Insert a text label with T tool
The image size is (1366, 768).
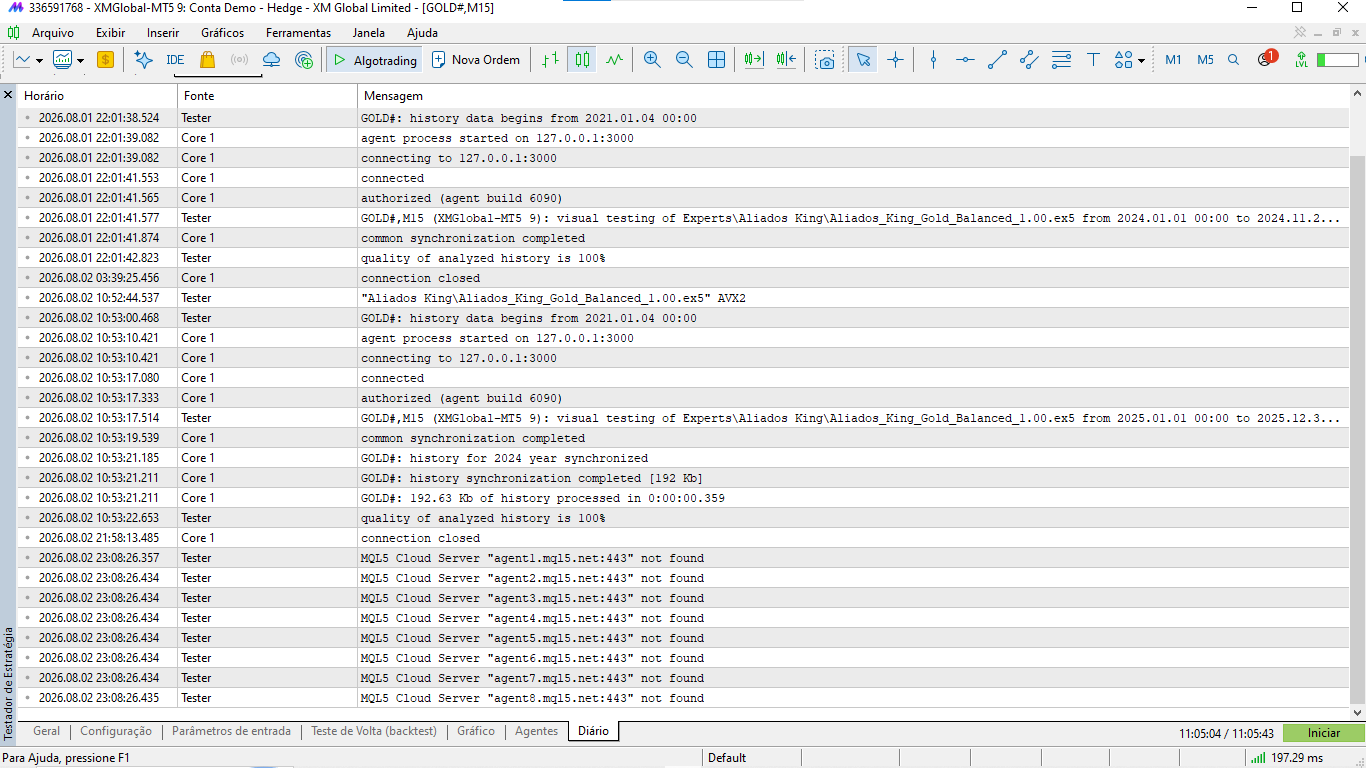(x=1093, y=60)
